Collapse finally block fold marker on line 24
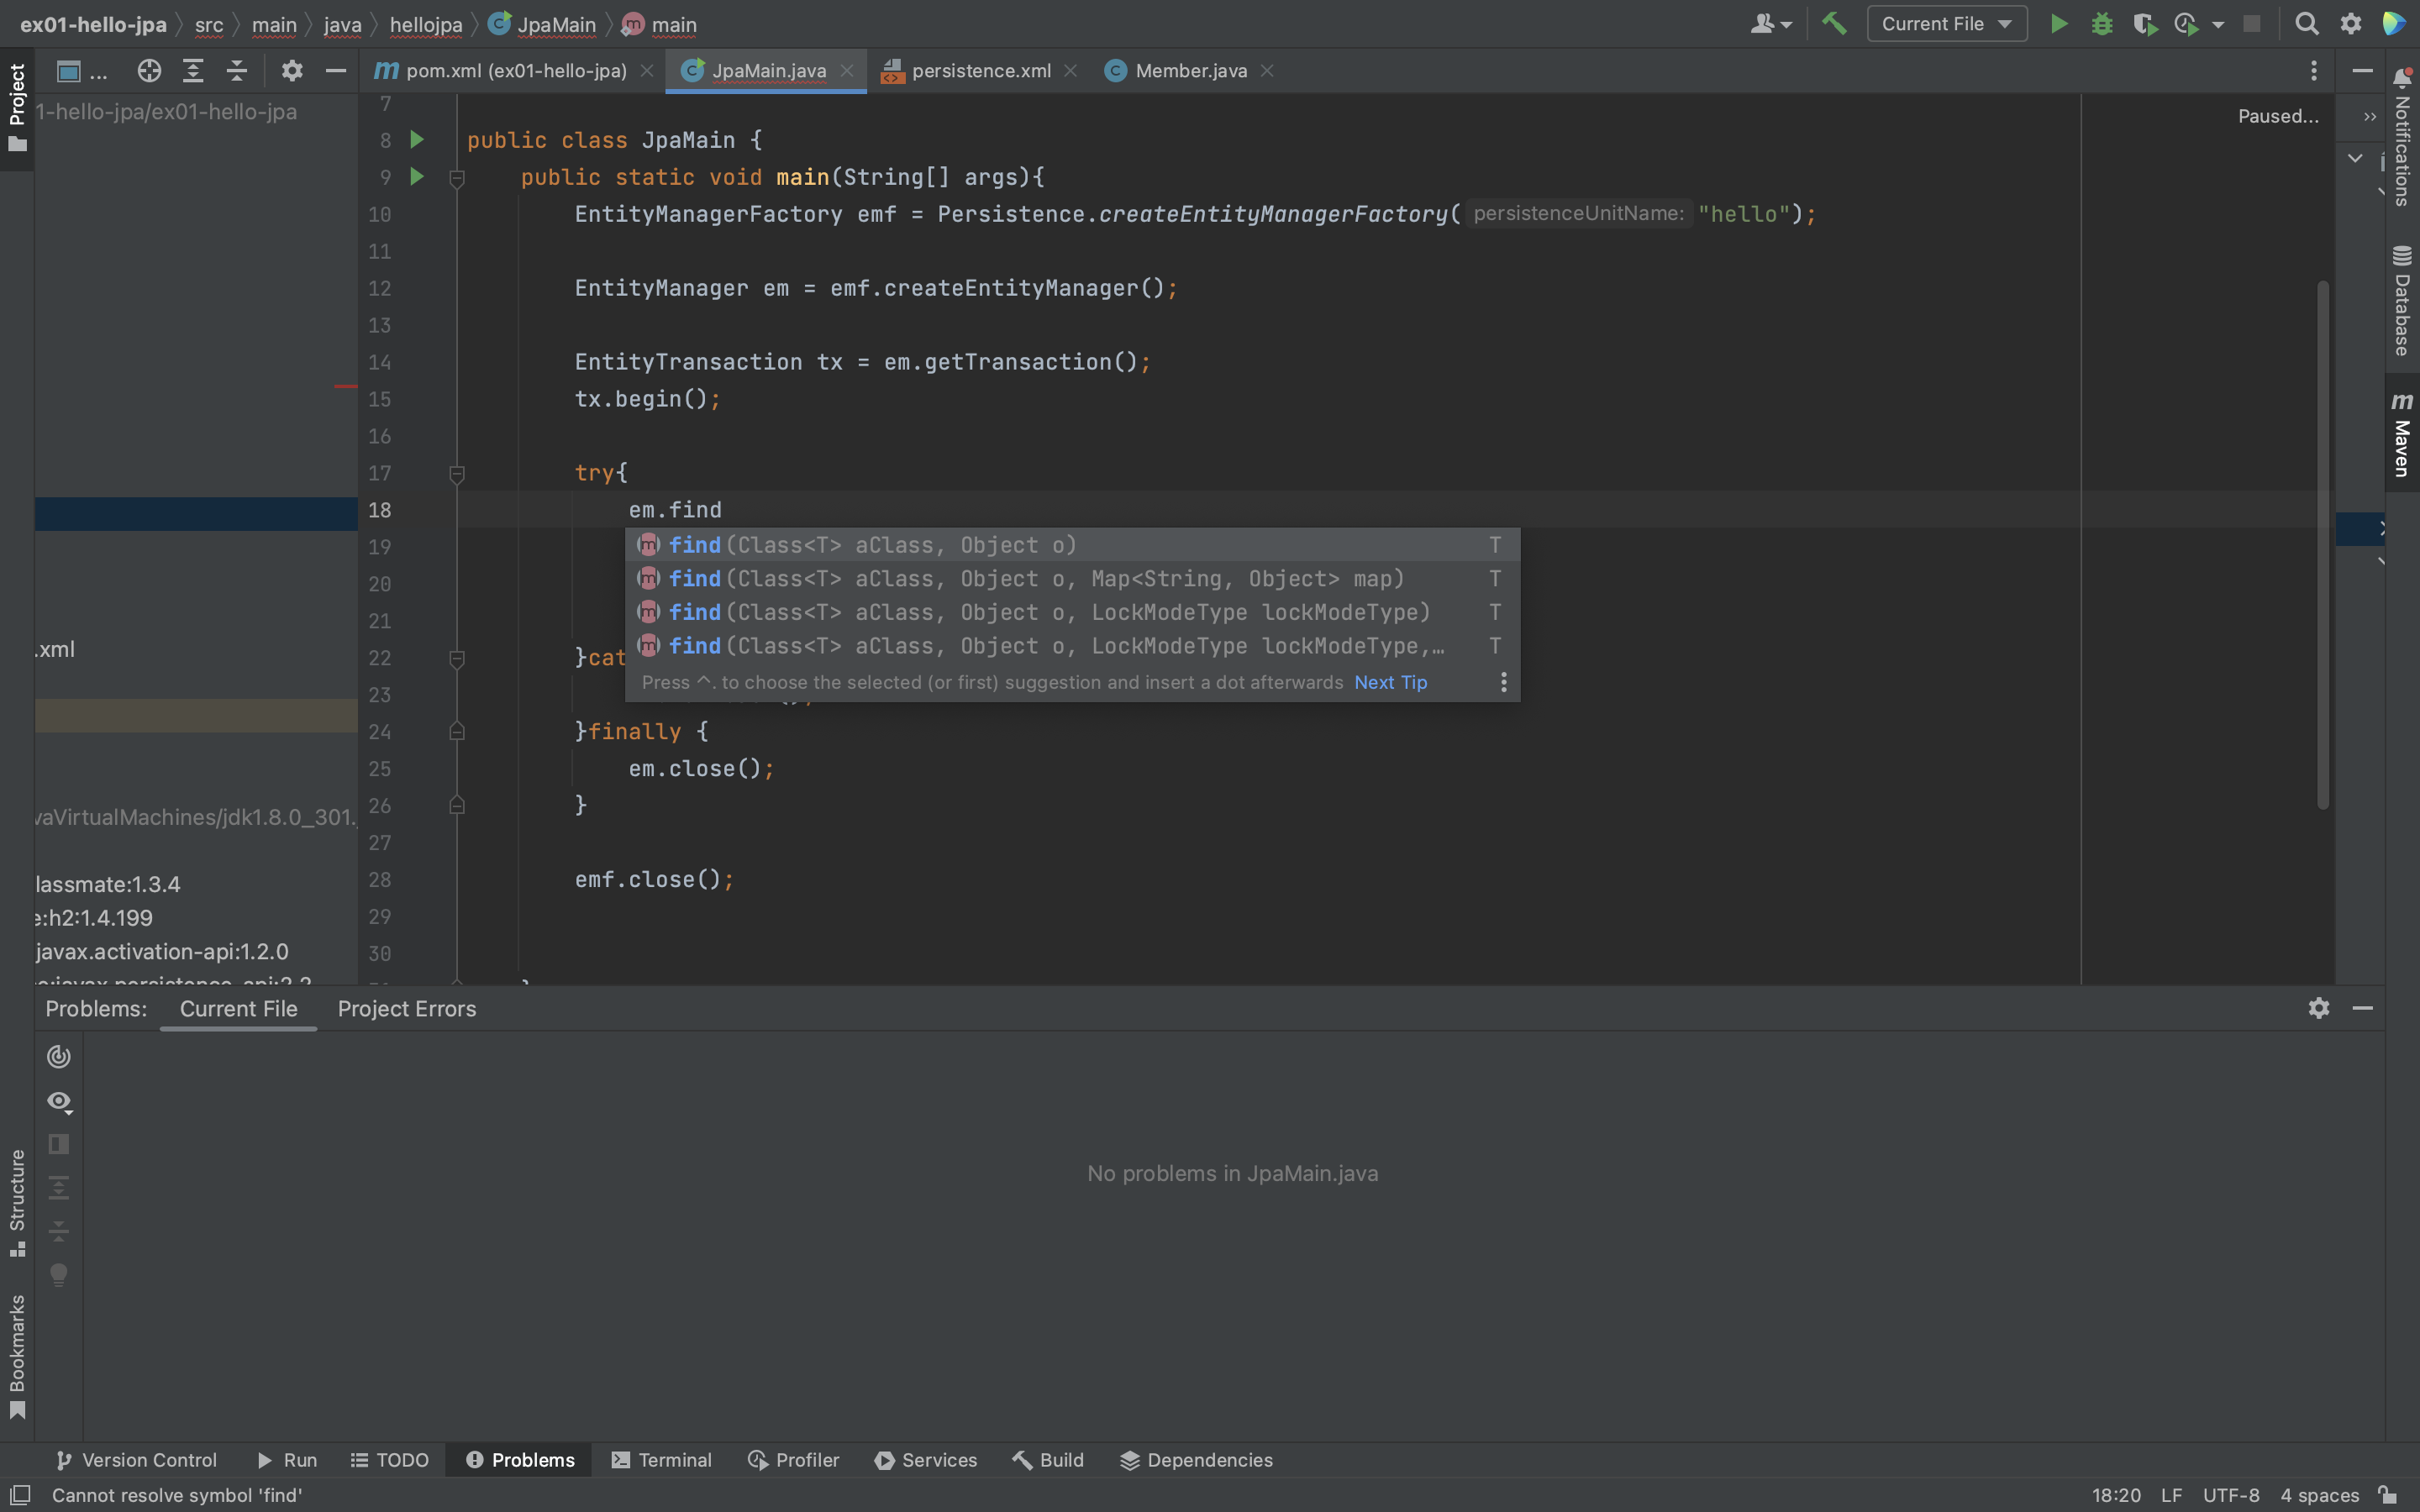This screenshot has height=1512, width=2420. point(457,732)
